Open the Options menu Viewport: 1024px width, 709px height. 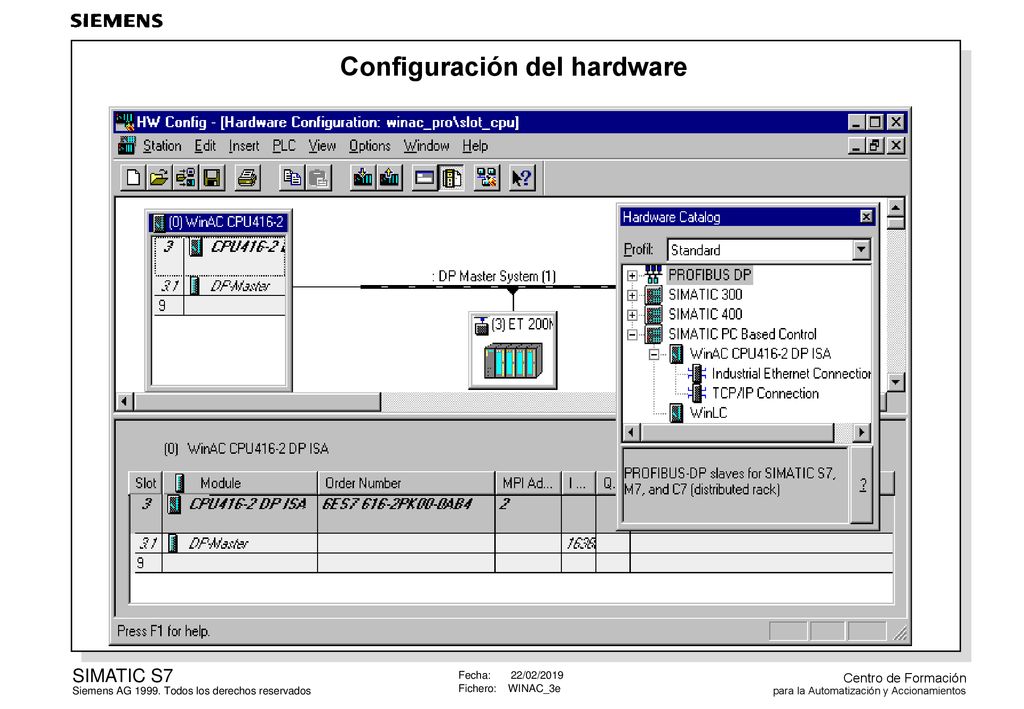pos(370,146)
